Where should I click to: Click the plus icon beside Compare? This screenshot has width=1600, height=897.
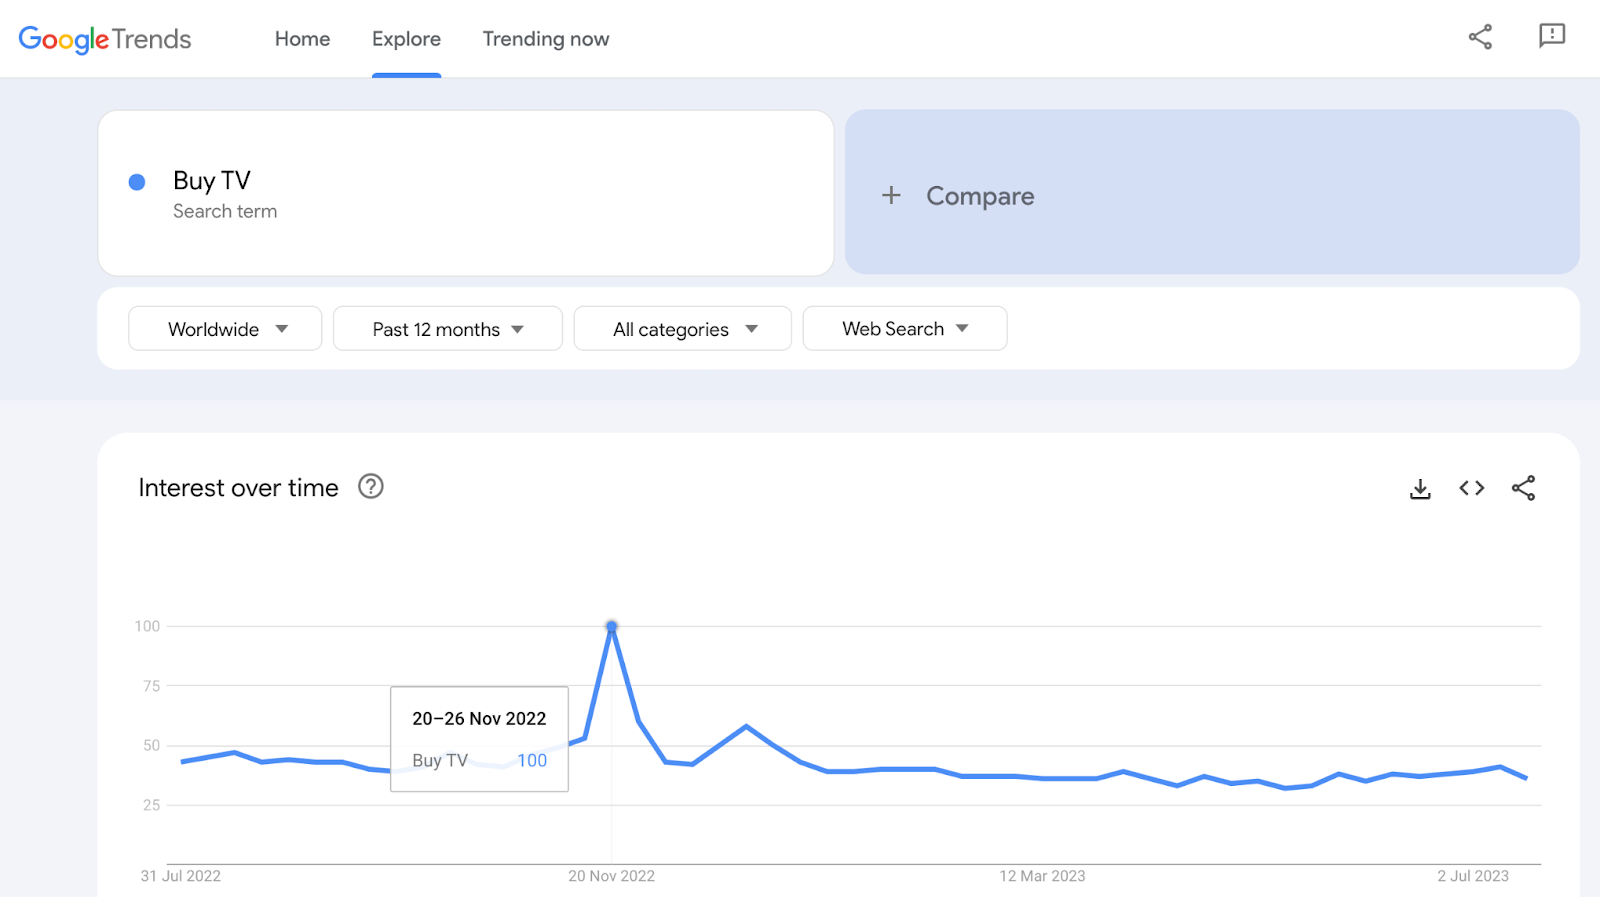(x=891, y=195)
